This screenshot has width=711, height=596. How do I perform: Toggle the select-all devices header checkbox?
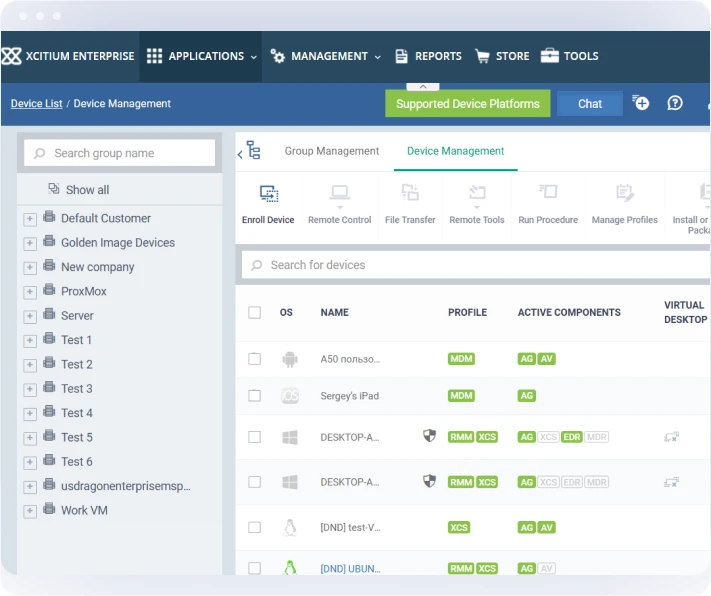[254, 313]
